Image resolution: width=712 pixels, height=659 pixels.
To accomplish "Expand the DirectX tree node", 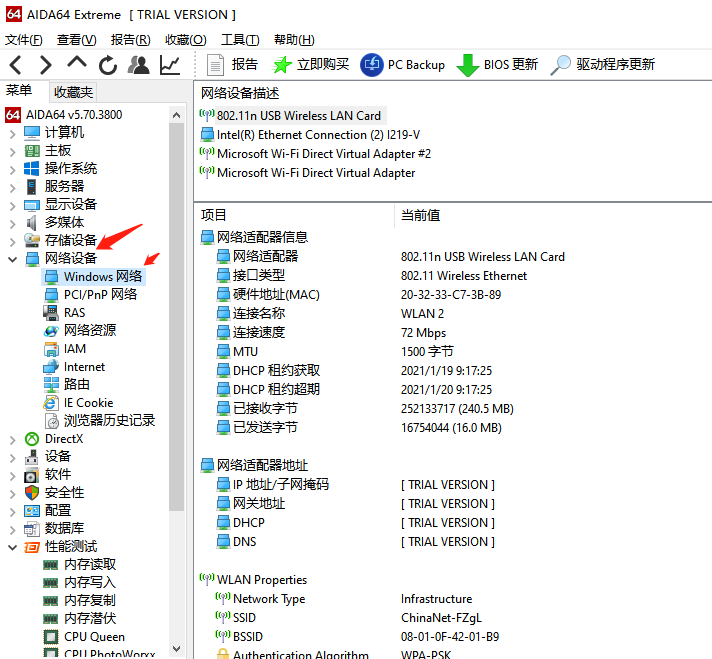I will point(12,440).
